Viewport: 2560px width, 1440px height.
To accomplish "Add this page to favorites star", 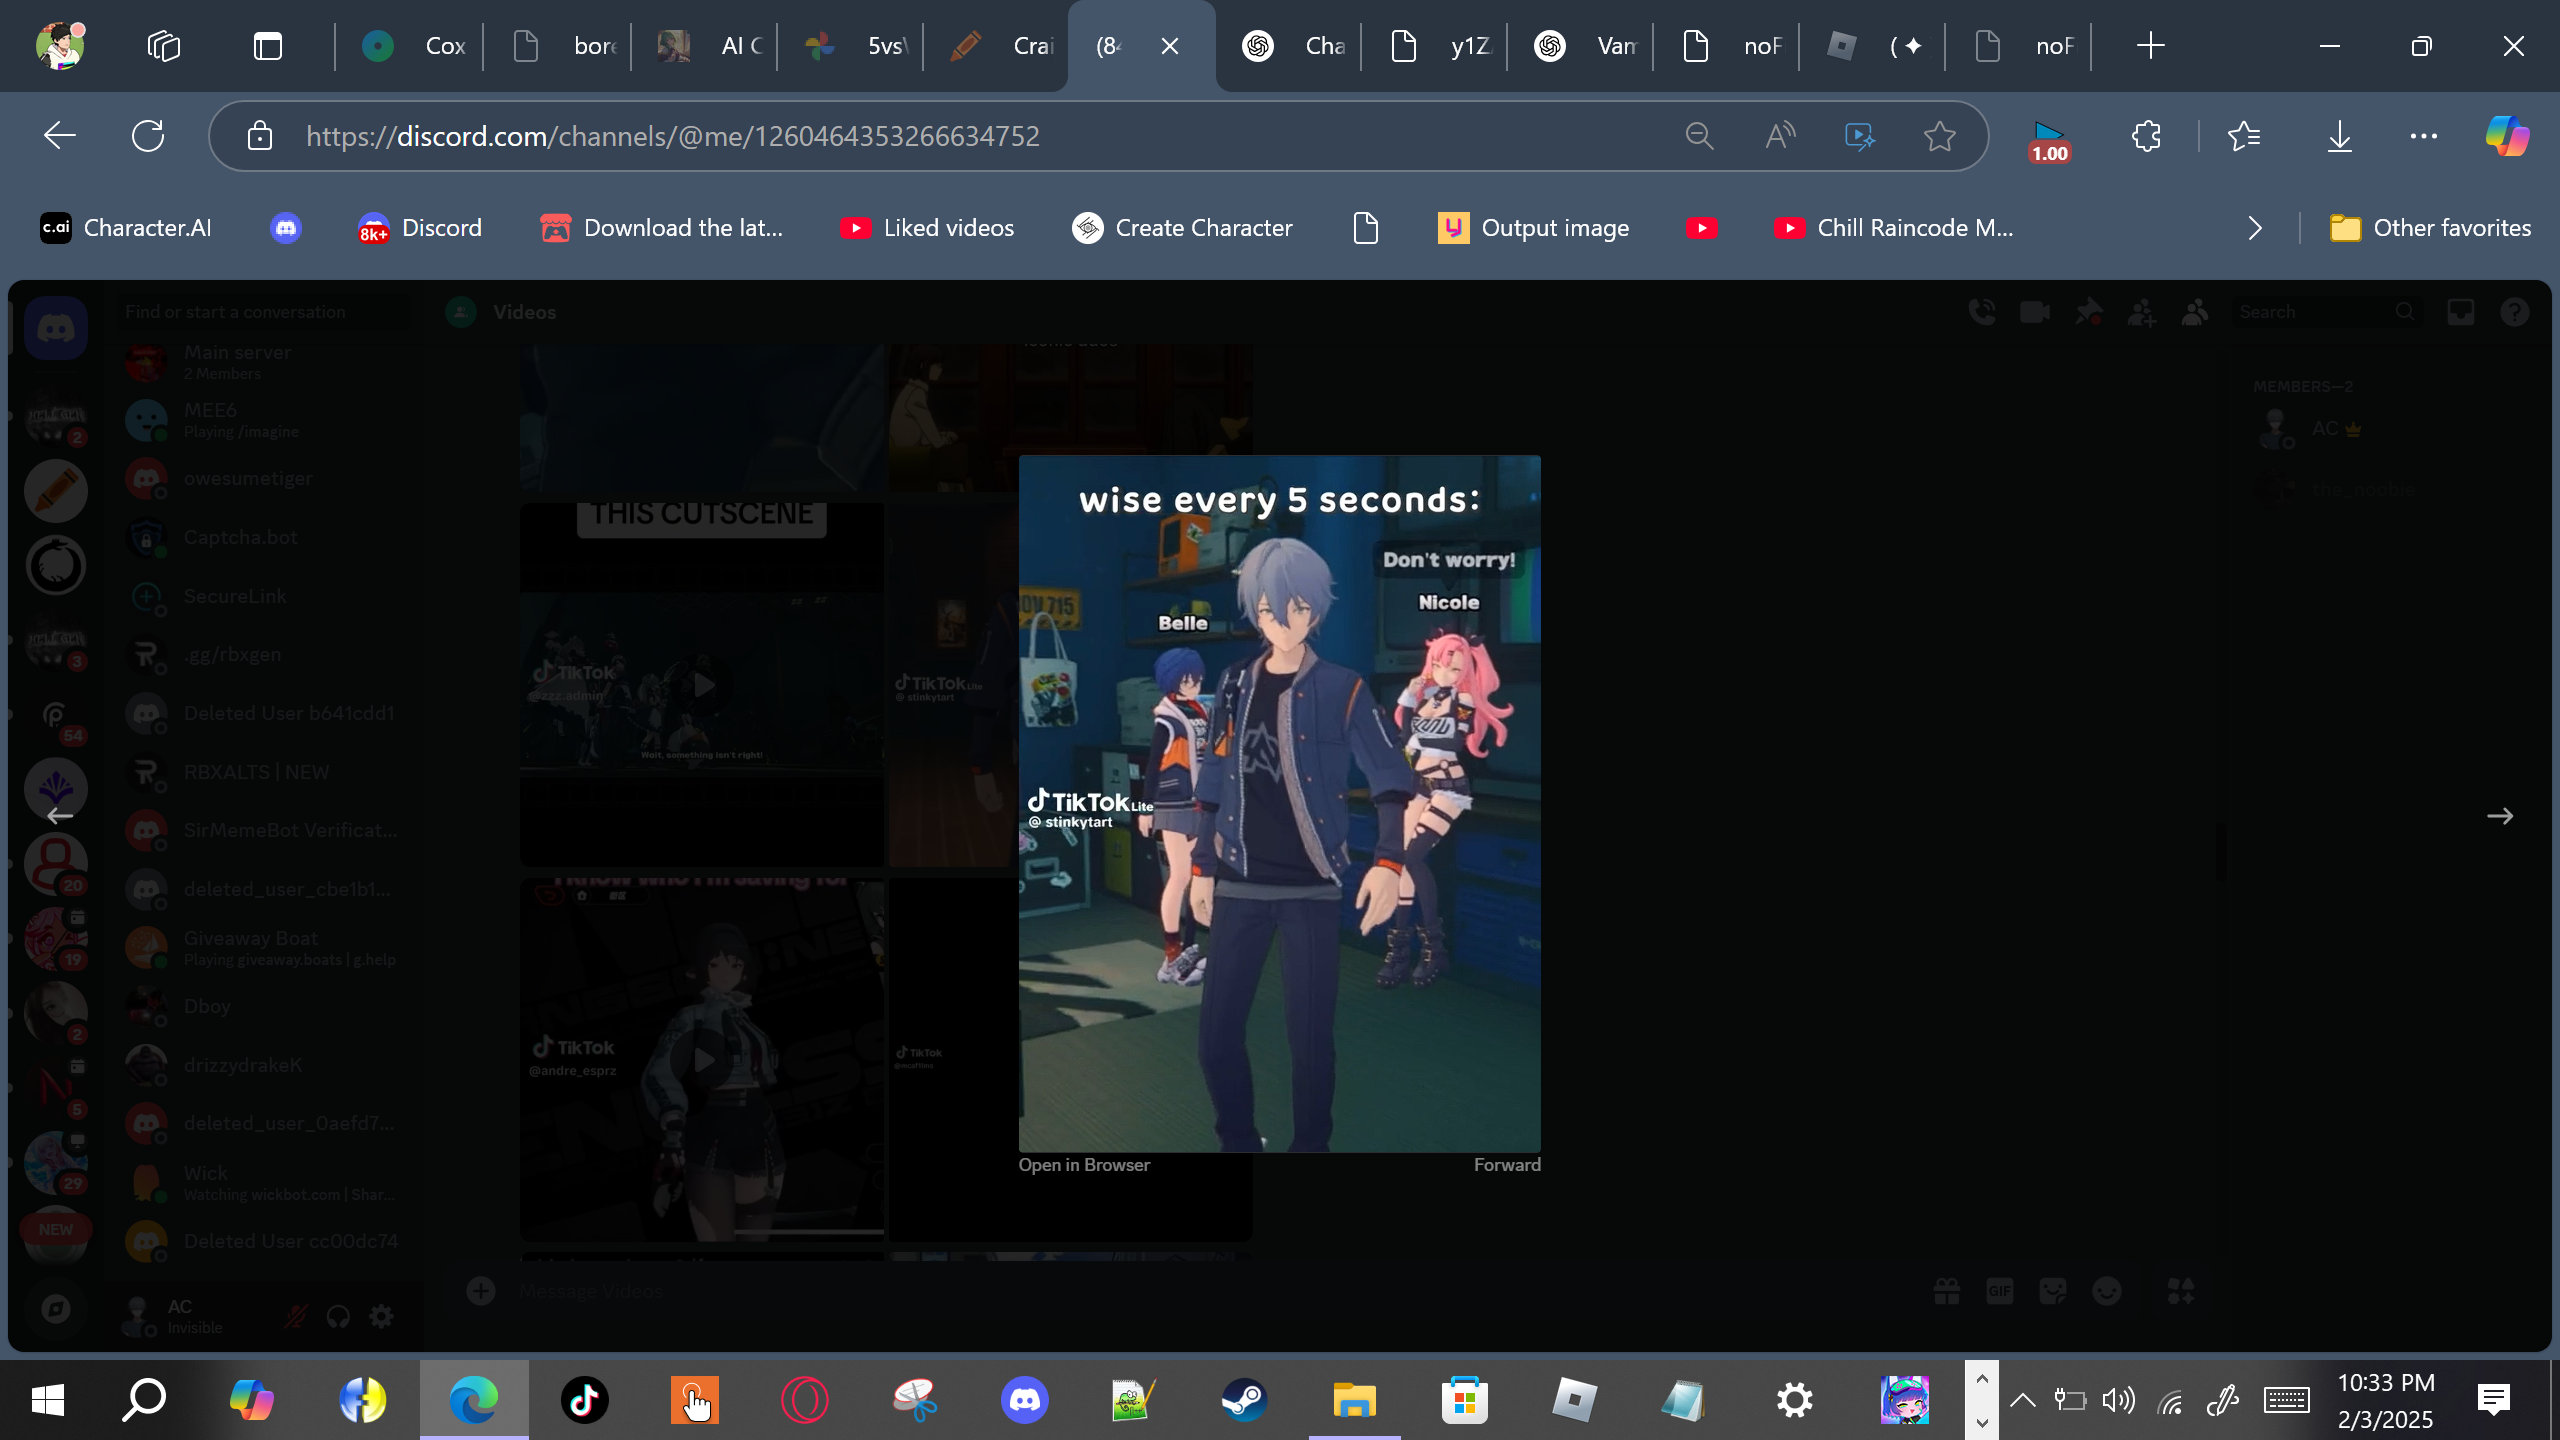I will click(x=1940, y=136).
